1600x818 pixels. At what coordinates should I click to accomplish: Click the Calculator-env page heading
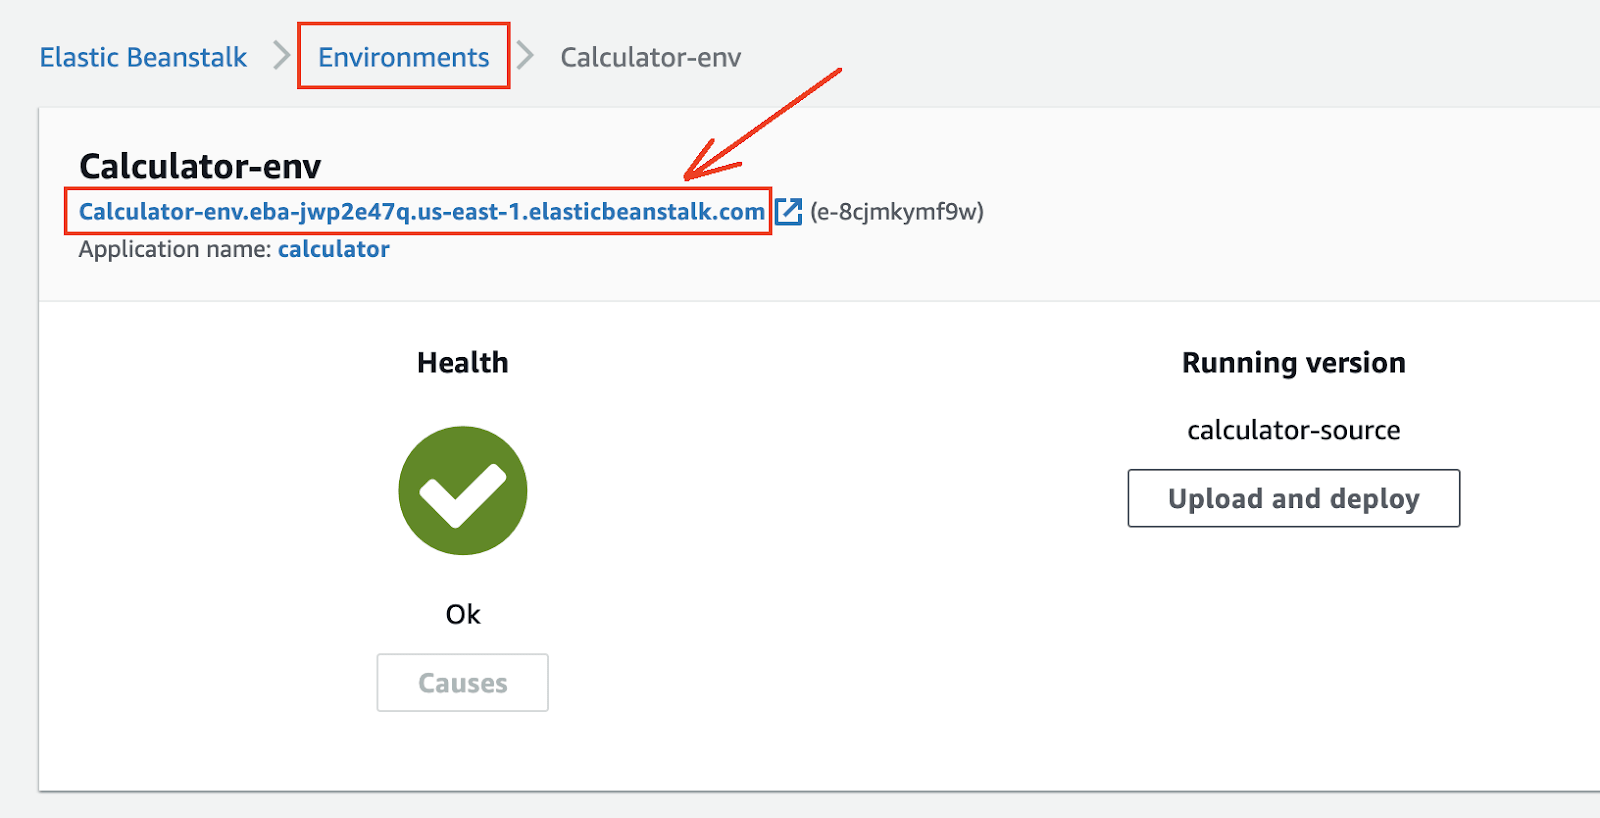(200, 166)
